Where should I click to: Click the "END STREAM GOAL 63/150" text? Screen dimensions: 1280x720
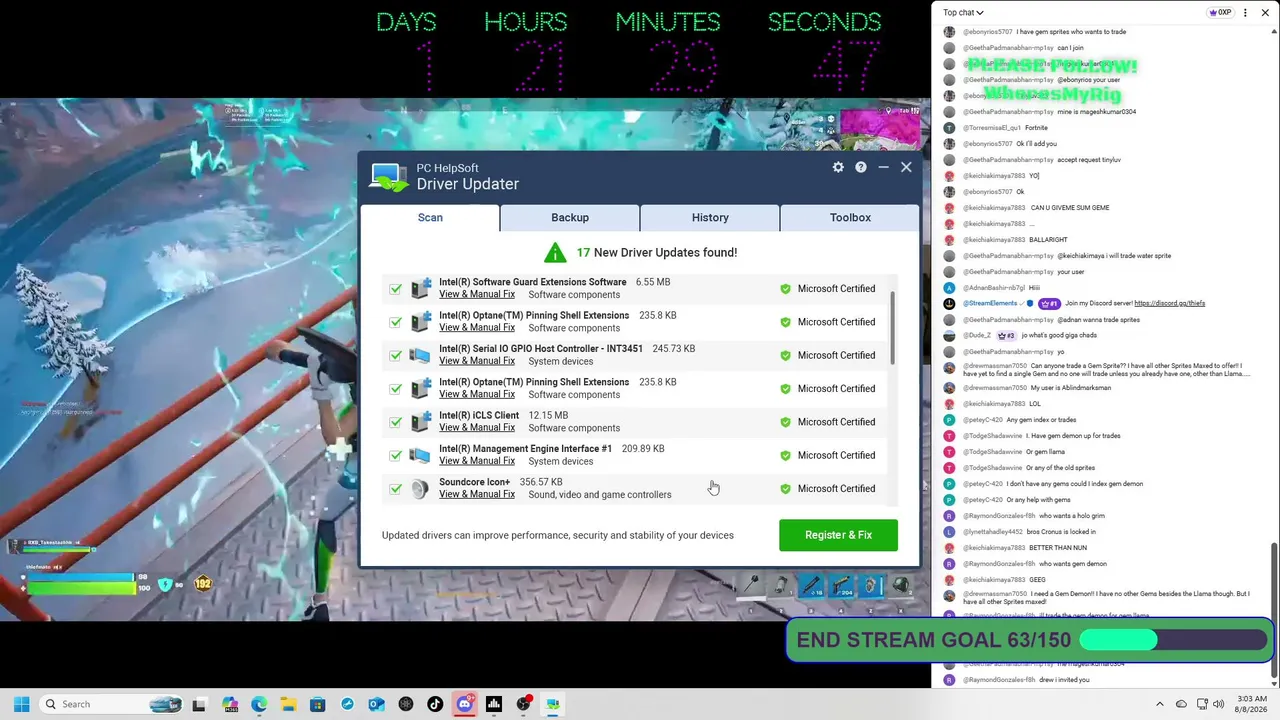934,640
